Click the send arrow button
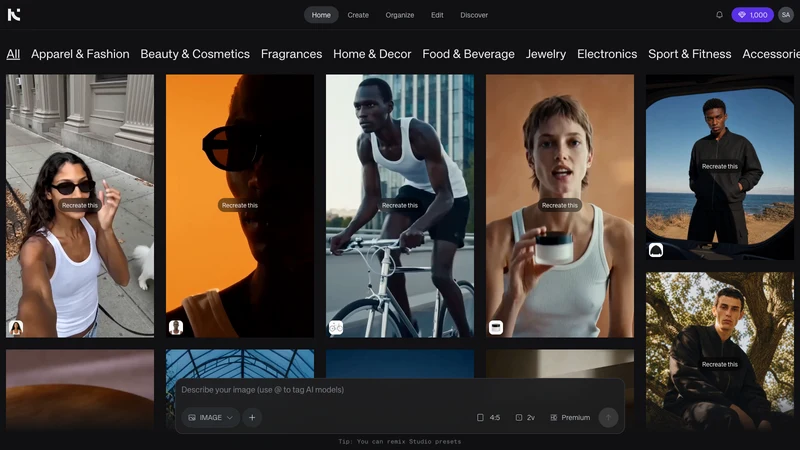Screen dimensions: 800x450 608,417
